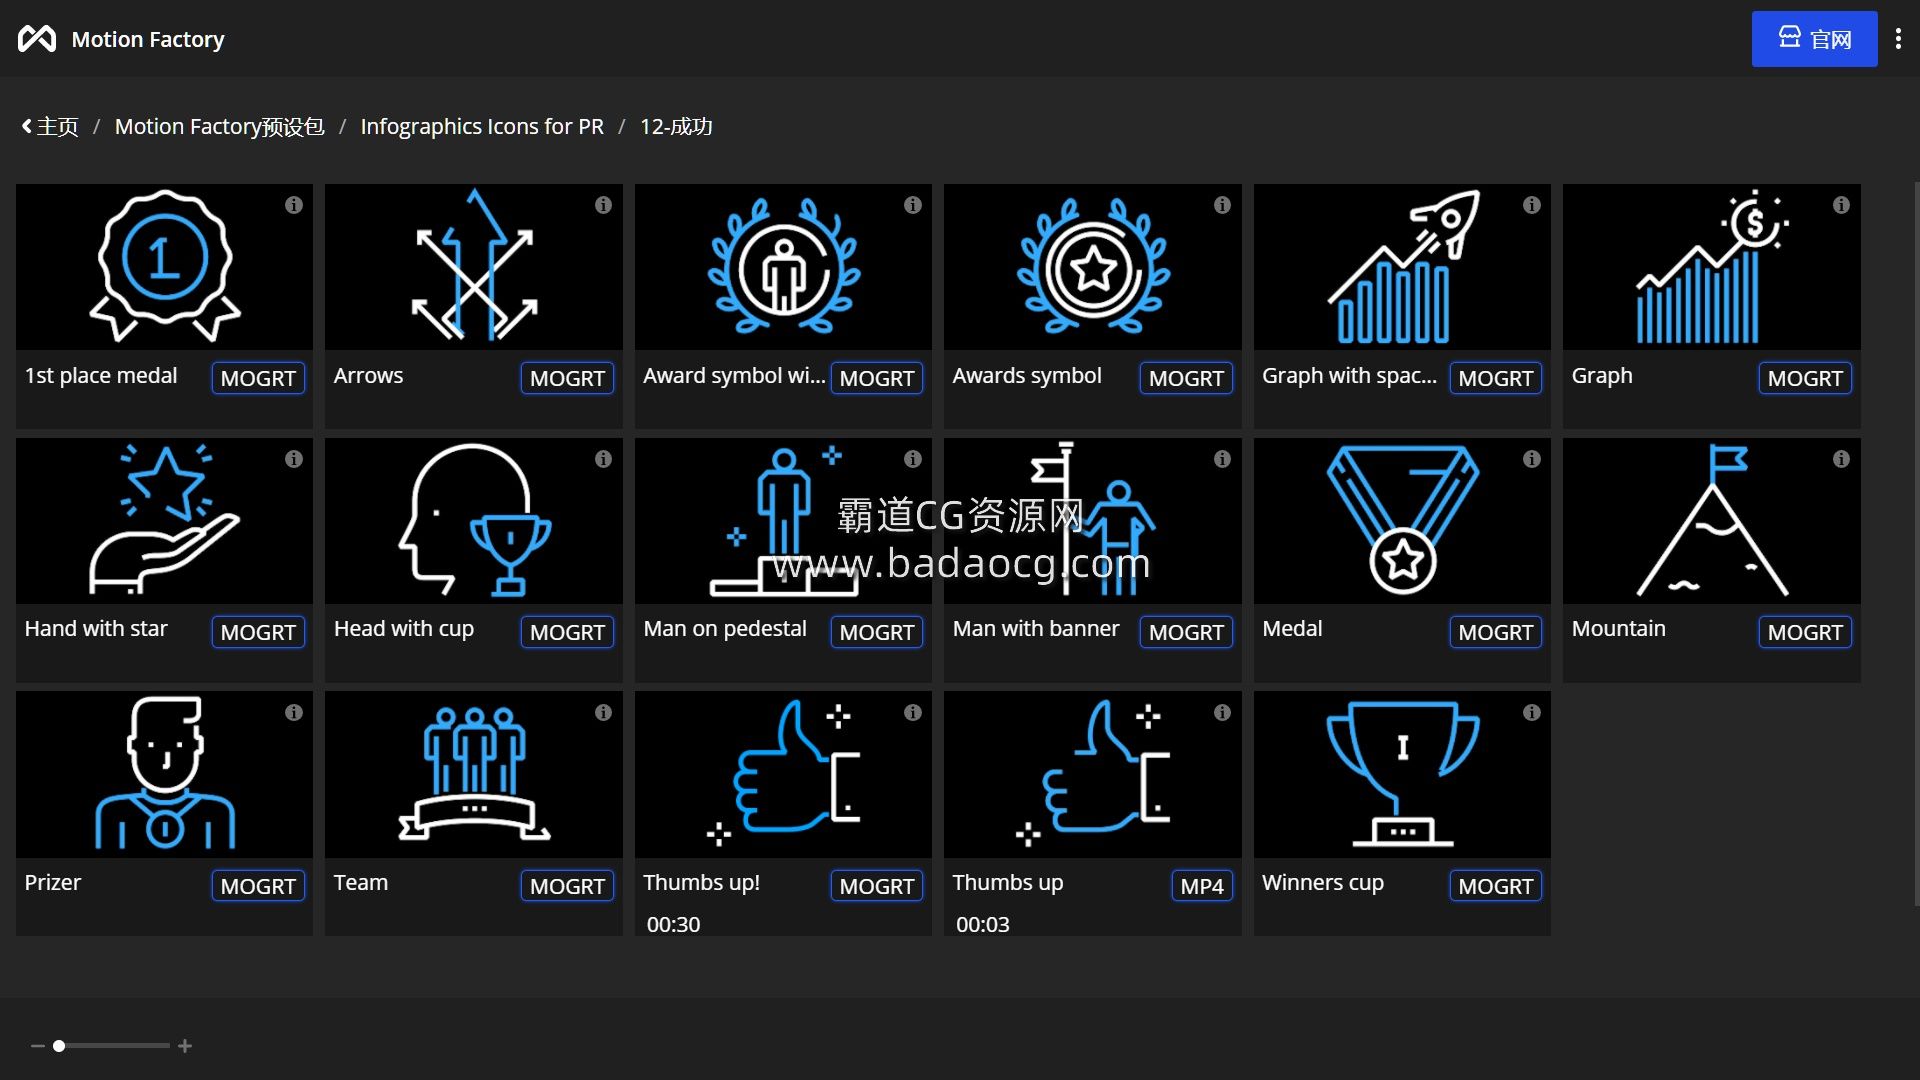Screen dimensions: 1920x1080
Task: Go back to 主页 home
Action: click(x=50, y=127)
